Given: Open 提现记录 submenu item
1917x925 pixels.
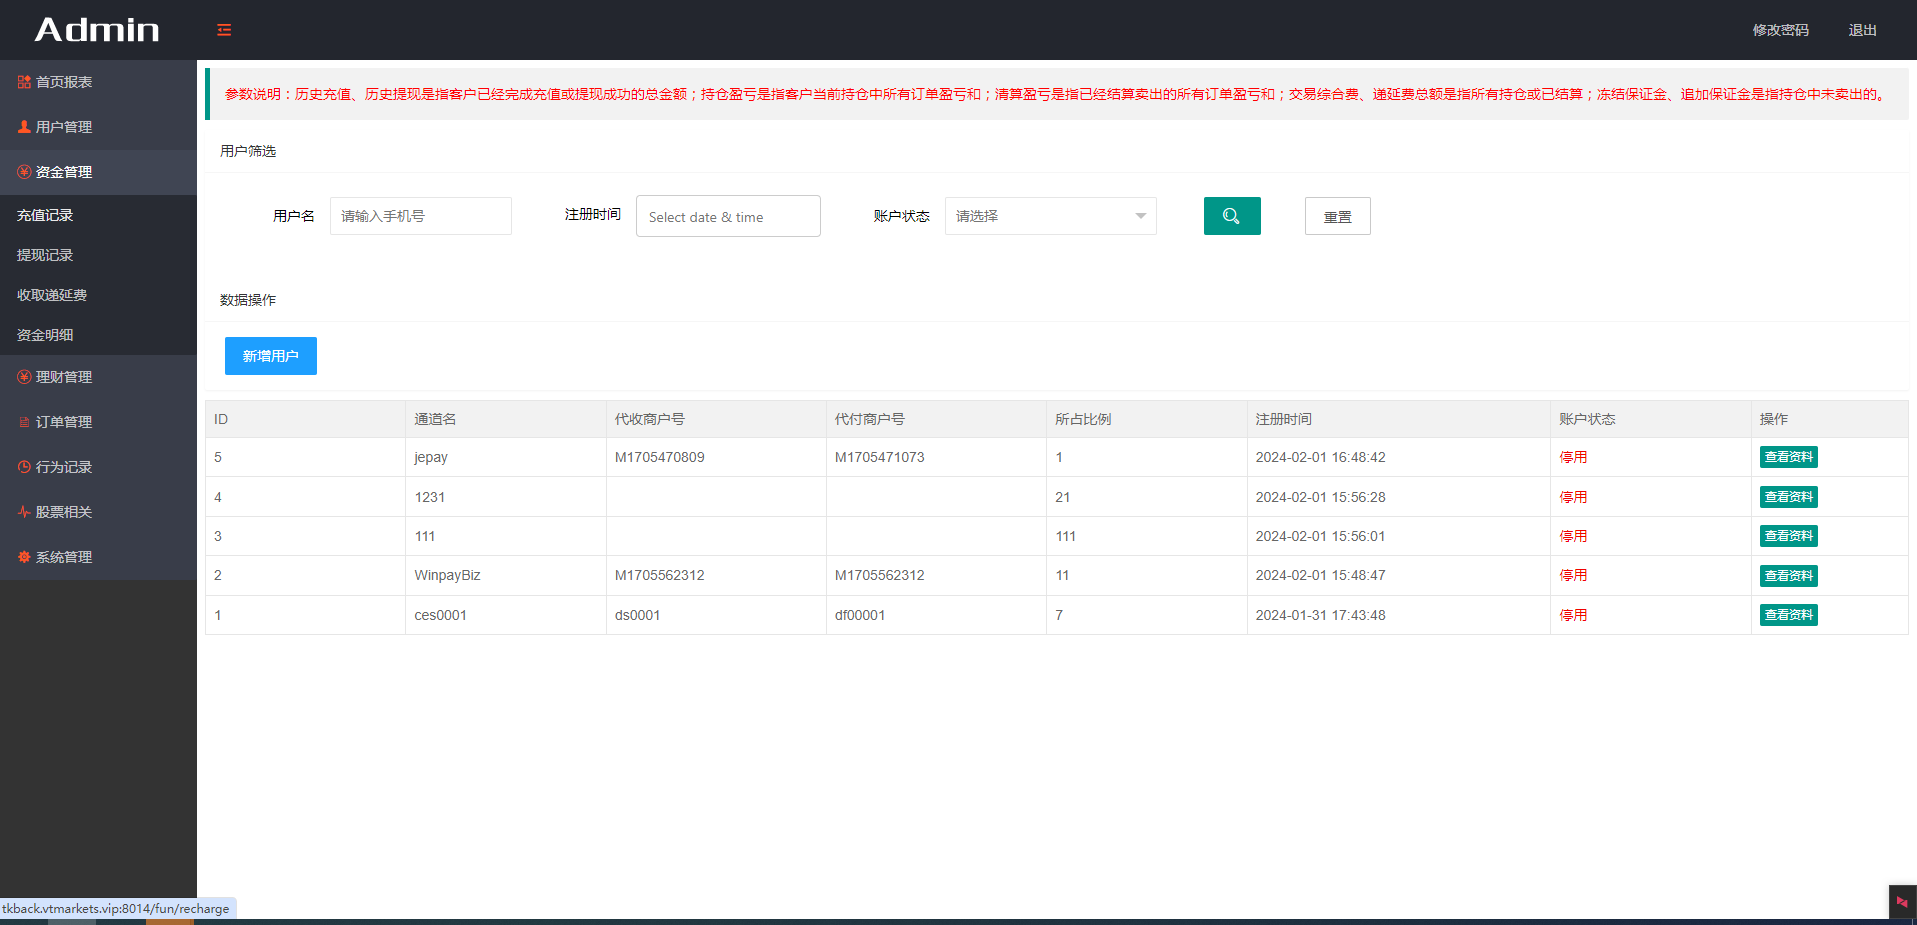Looking at the screenshot, I should (x=45, y=255).
